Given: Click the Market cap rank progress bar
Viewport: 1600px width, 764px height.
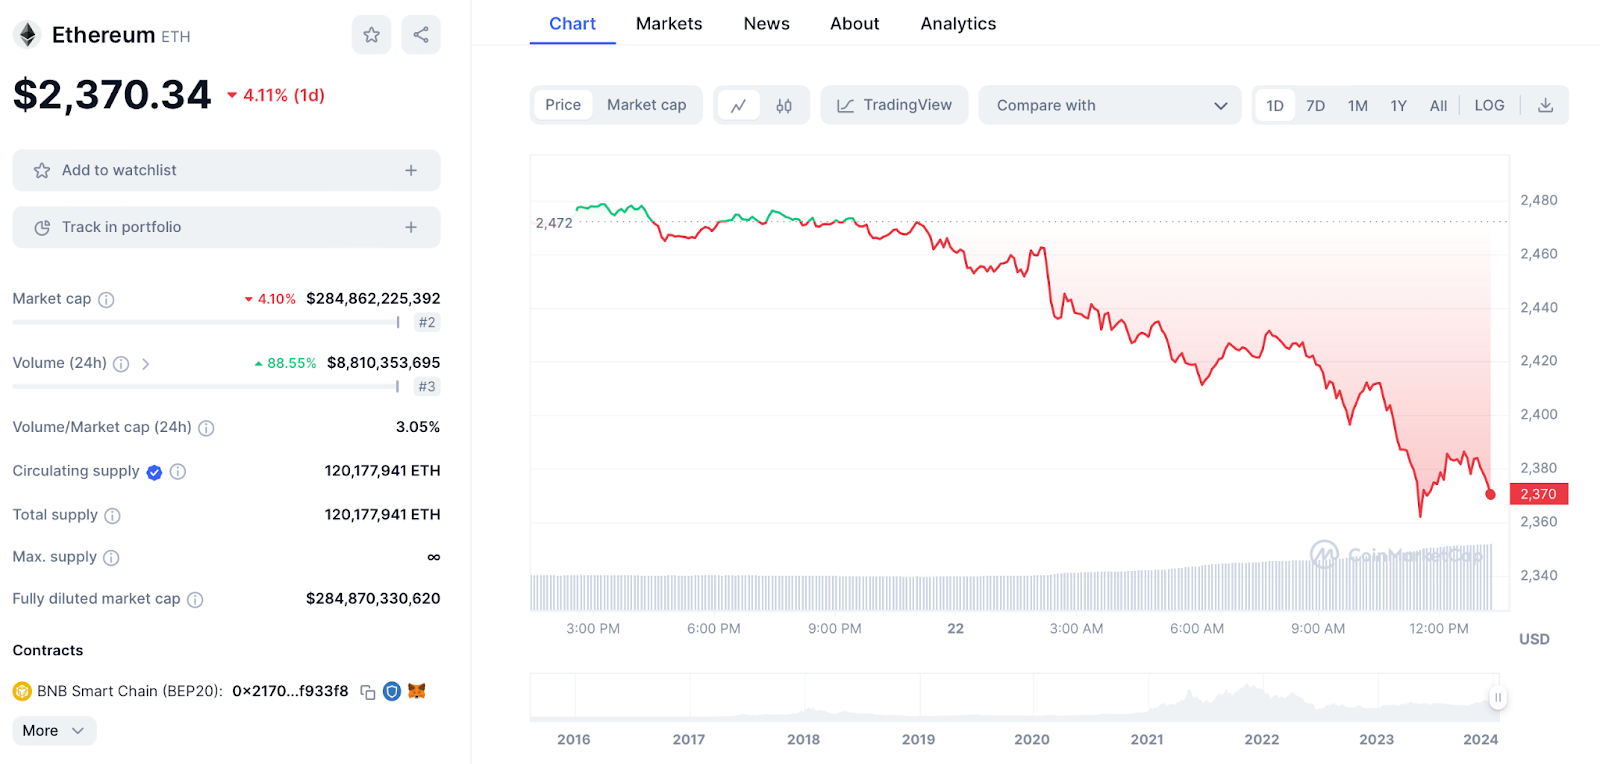Looking at the screenshot, I should pos(206,322).
